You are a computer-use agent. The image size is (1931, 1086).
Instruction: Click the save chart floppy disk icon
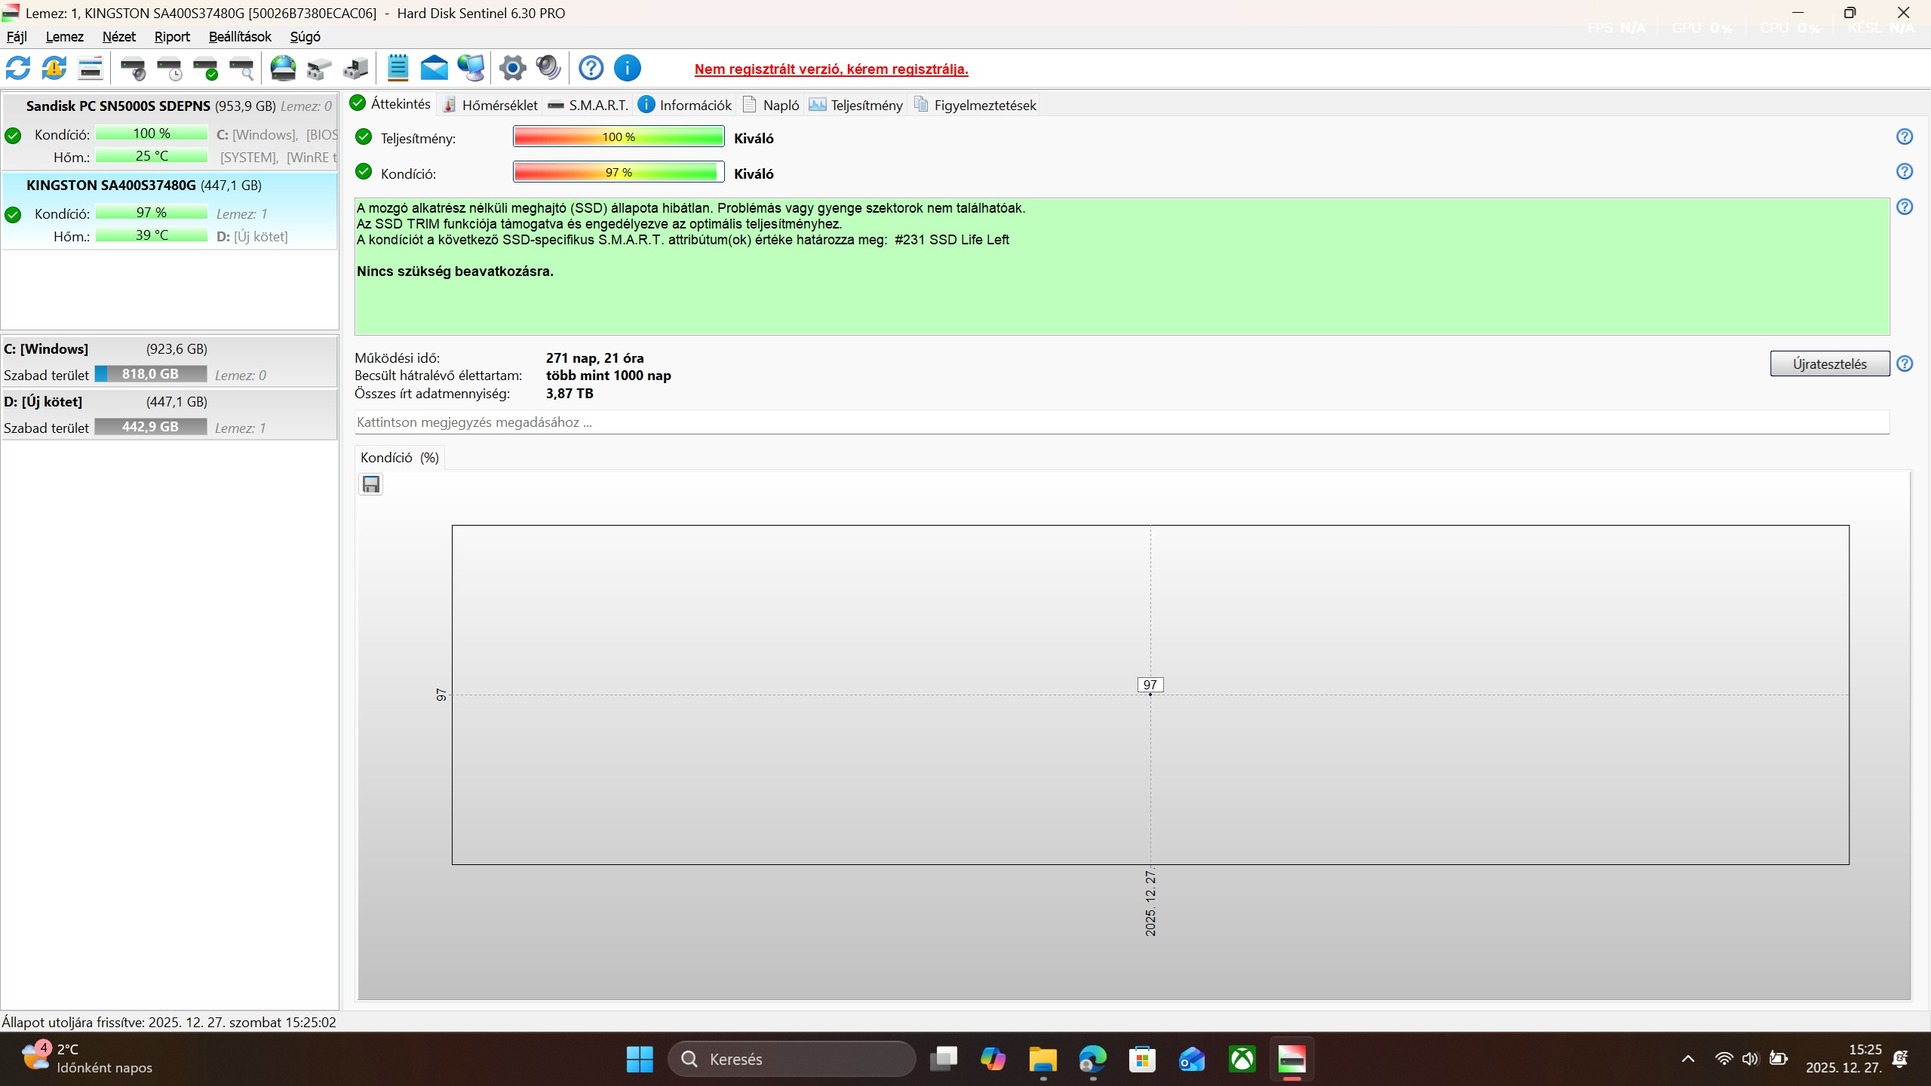(371, 485)
